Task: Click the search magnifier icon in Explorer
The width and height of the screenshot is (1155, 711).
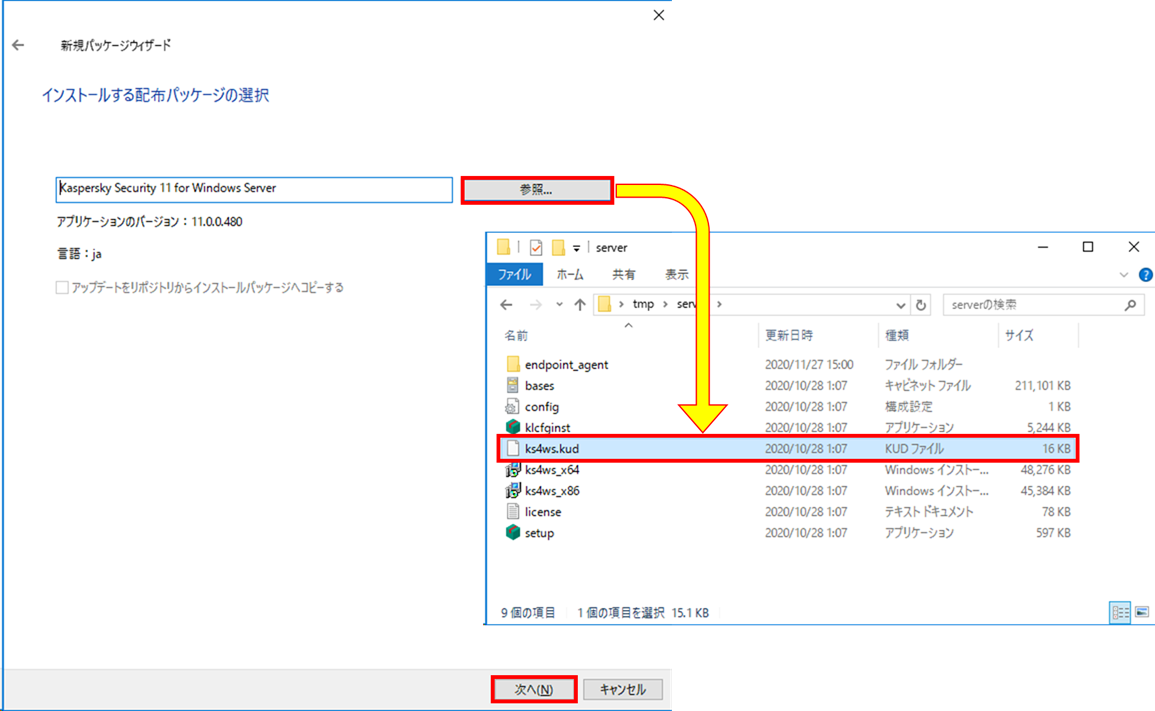Action: pos(1130,304)
